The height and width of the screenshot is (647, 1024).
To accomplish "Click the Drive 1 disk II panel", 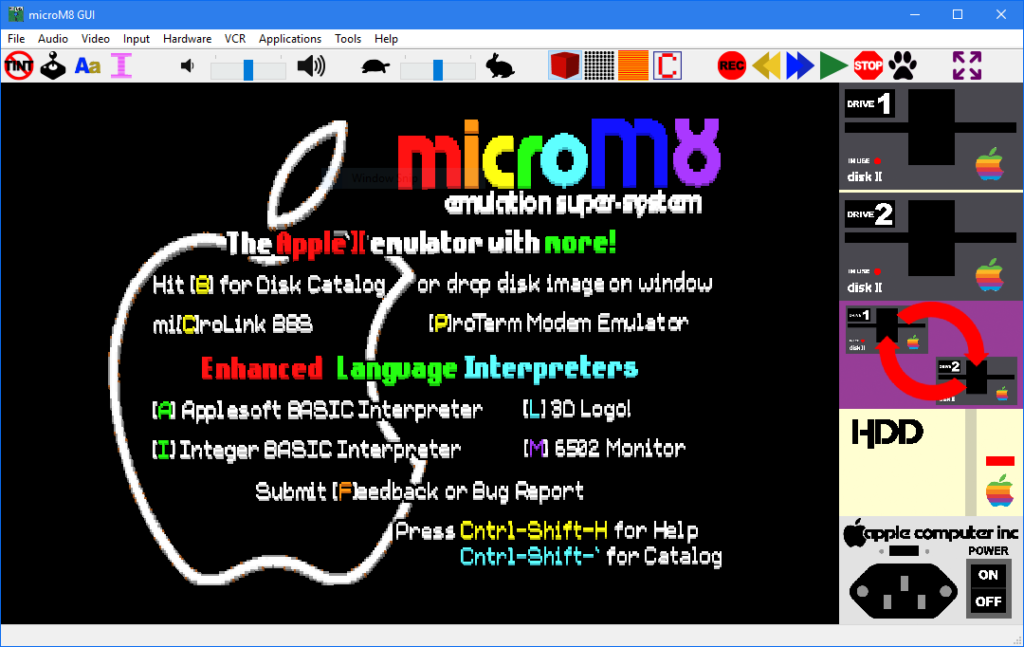I will [931, 136].
